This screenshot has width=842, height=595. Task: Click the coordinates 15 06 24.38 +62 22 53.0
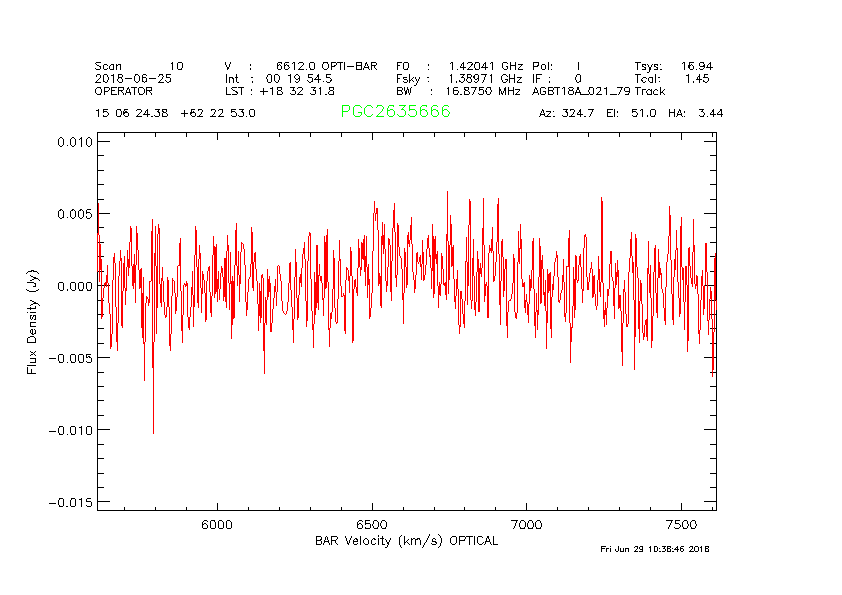click(175, 114)
